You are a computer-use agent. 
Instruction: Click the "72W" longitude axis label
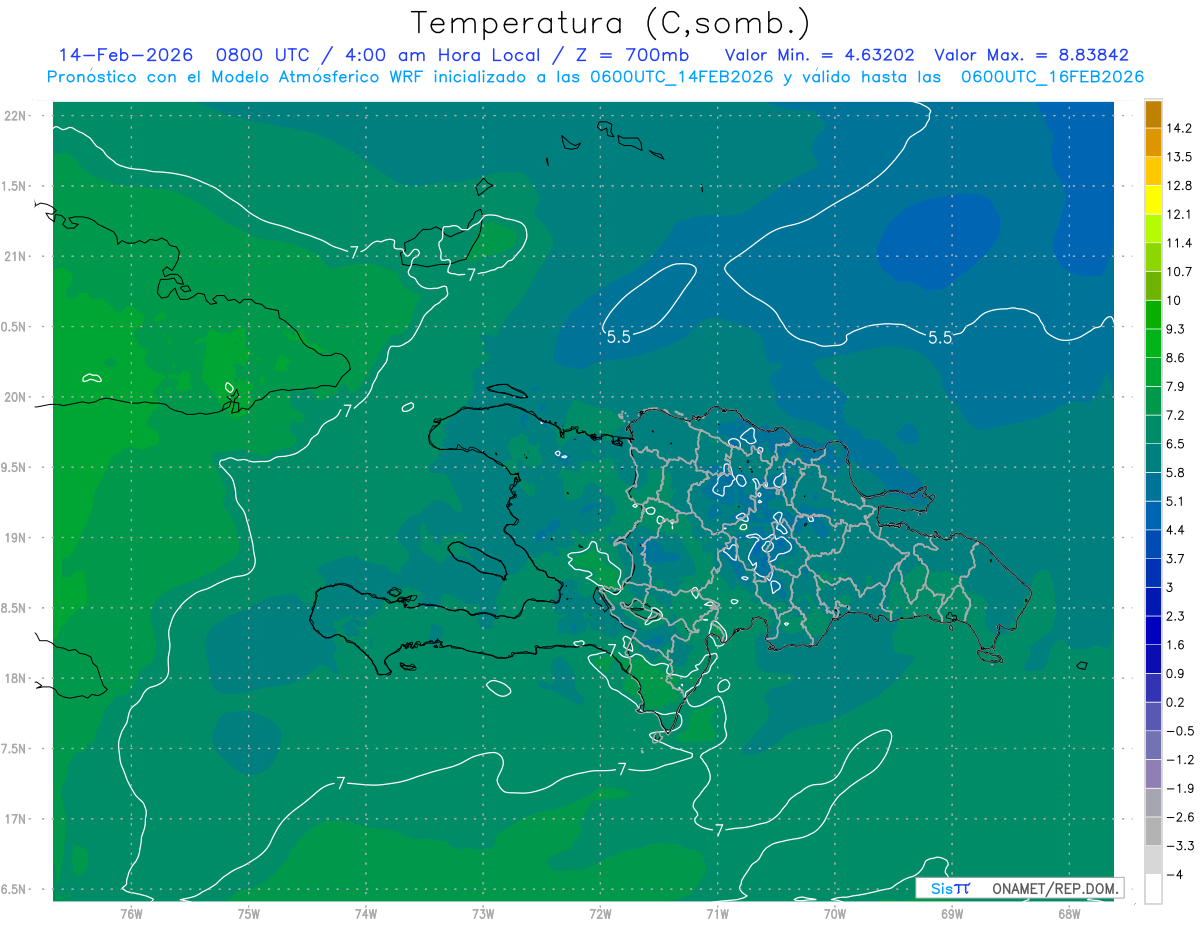600,914
